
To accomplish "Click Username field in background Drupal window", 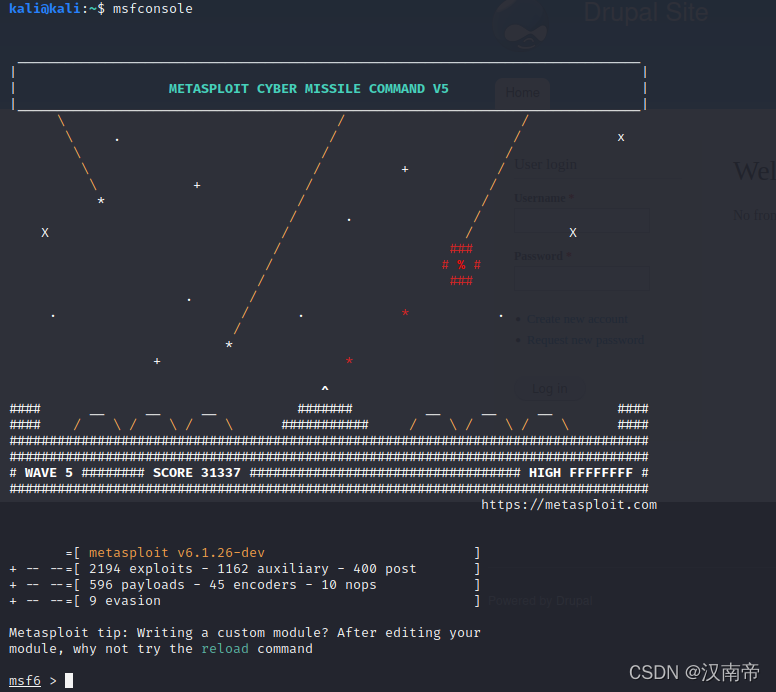I will click(582, 220).
